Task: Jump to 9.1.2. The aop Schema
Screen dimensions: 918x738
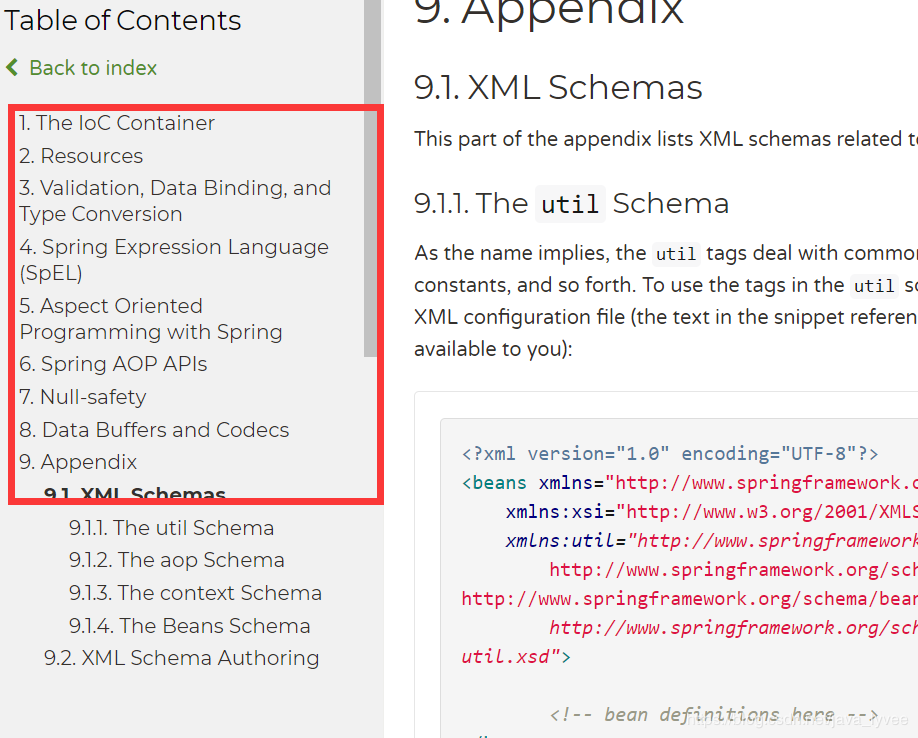Action: (x=176, y=560)
